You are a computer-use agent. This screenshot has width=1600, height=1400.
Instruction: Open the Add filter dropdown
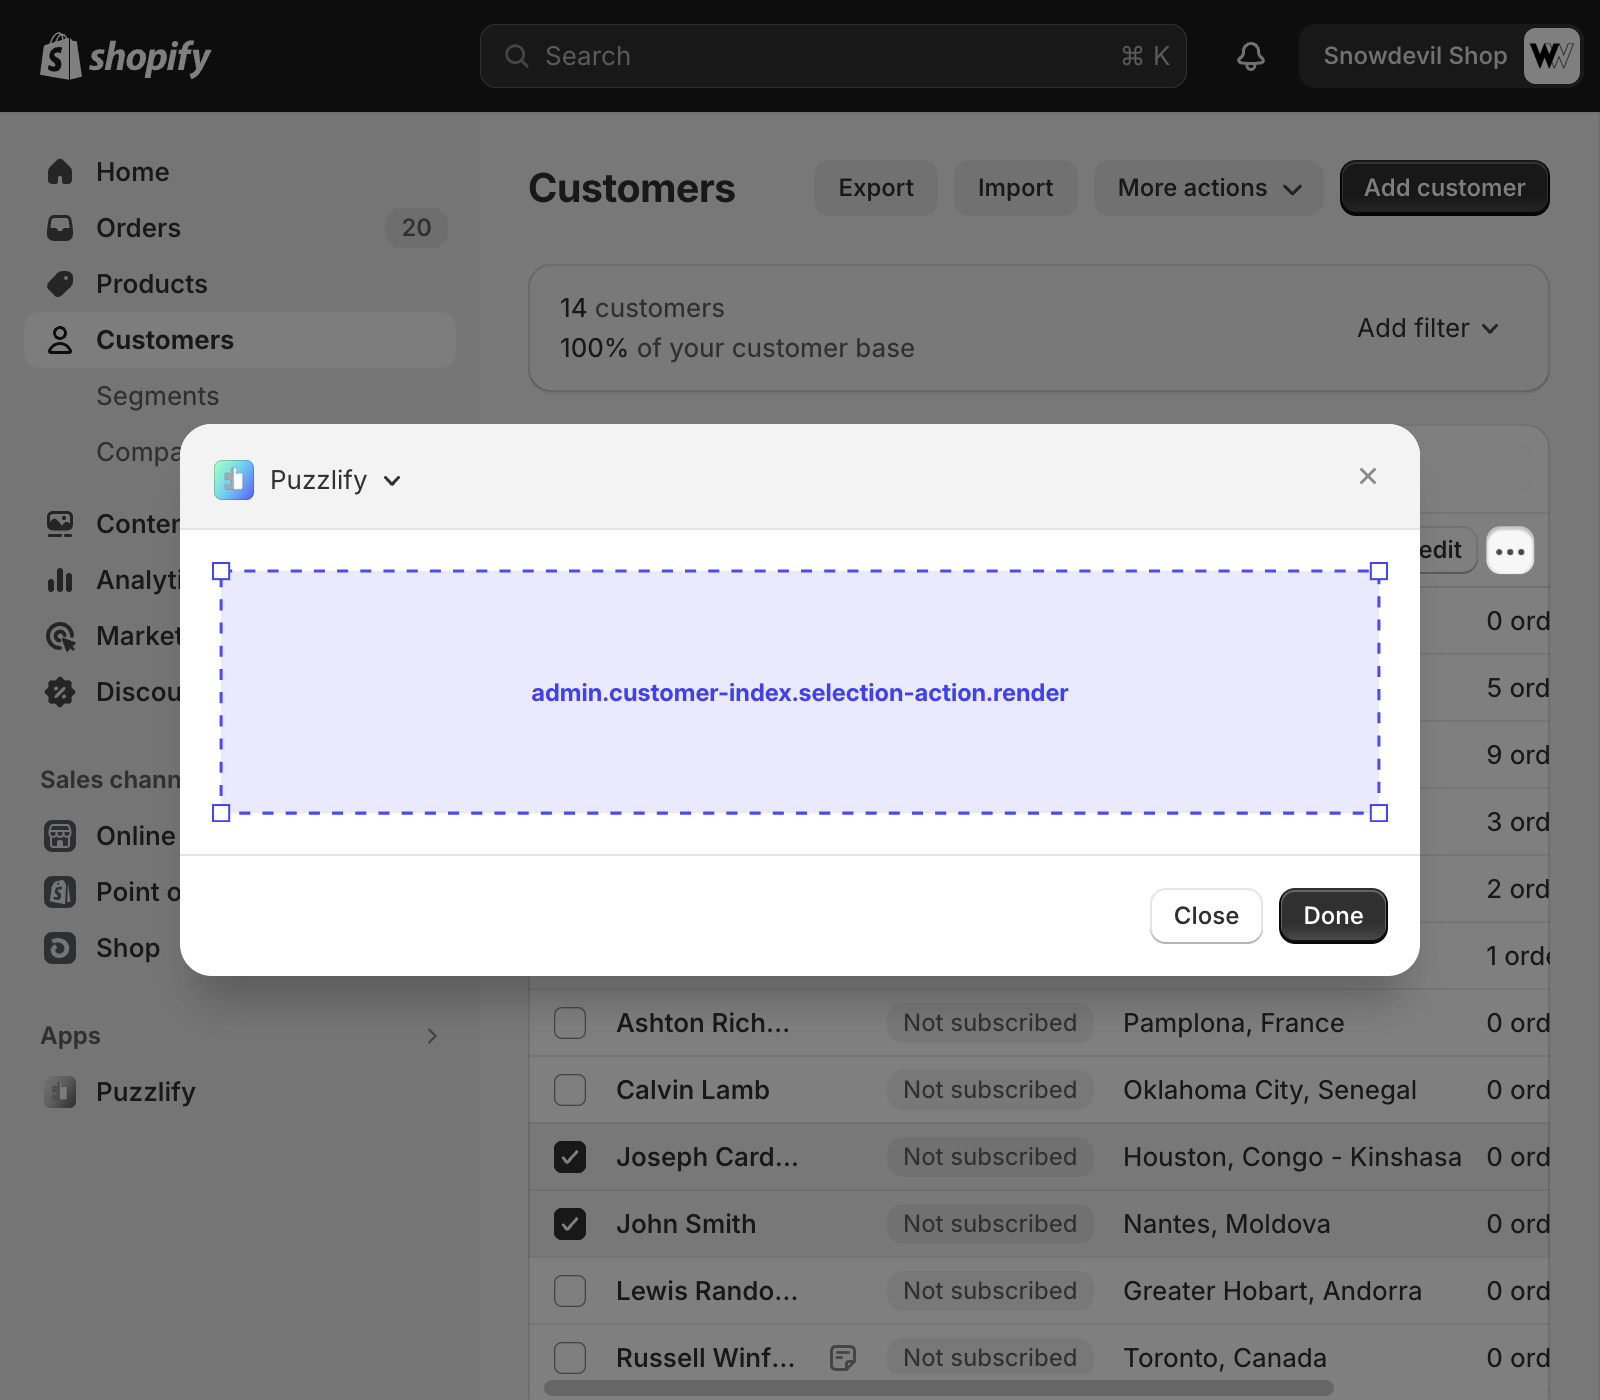(x=1427, y=328)
